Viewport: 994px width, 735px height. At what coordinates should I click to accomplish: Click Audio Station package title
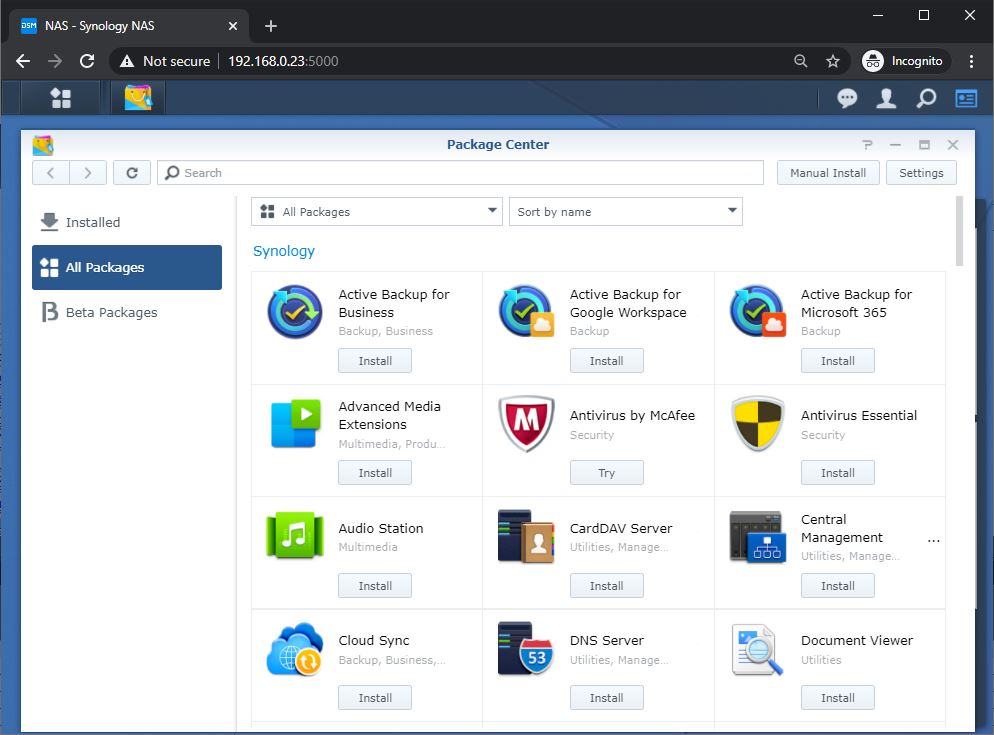[x=380, y=528]
